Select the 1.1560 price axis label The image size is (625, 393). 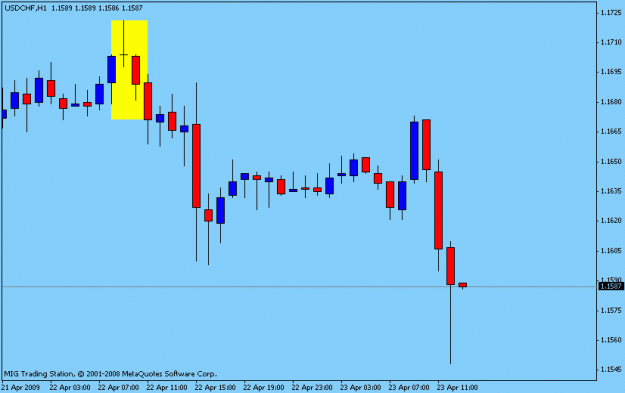click(611, 340)
